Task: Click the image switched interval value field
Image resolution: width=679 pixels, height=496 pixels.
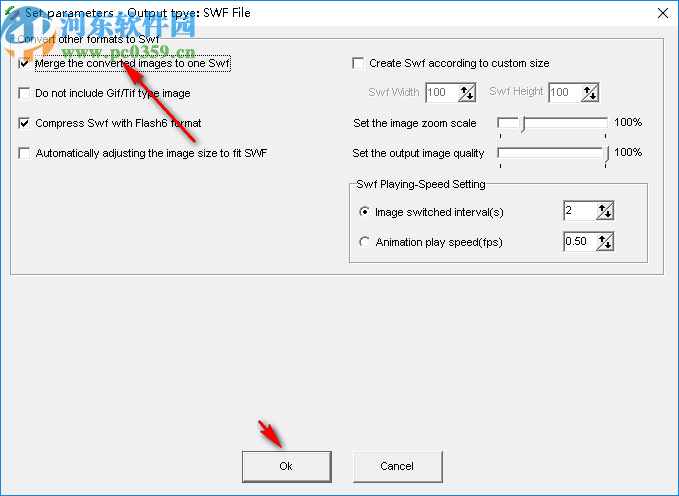Action: (580, 211)
